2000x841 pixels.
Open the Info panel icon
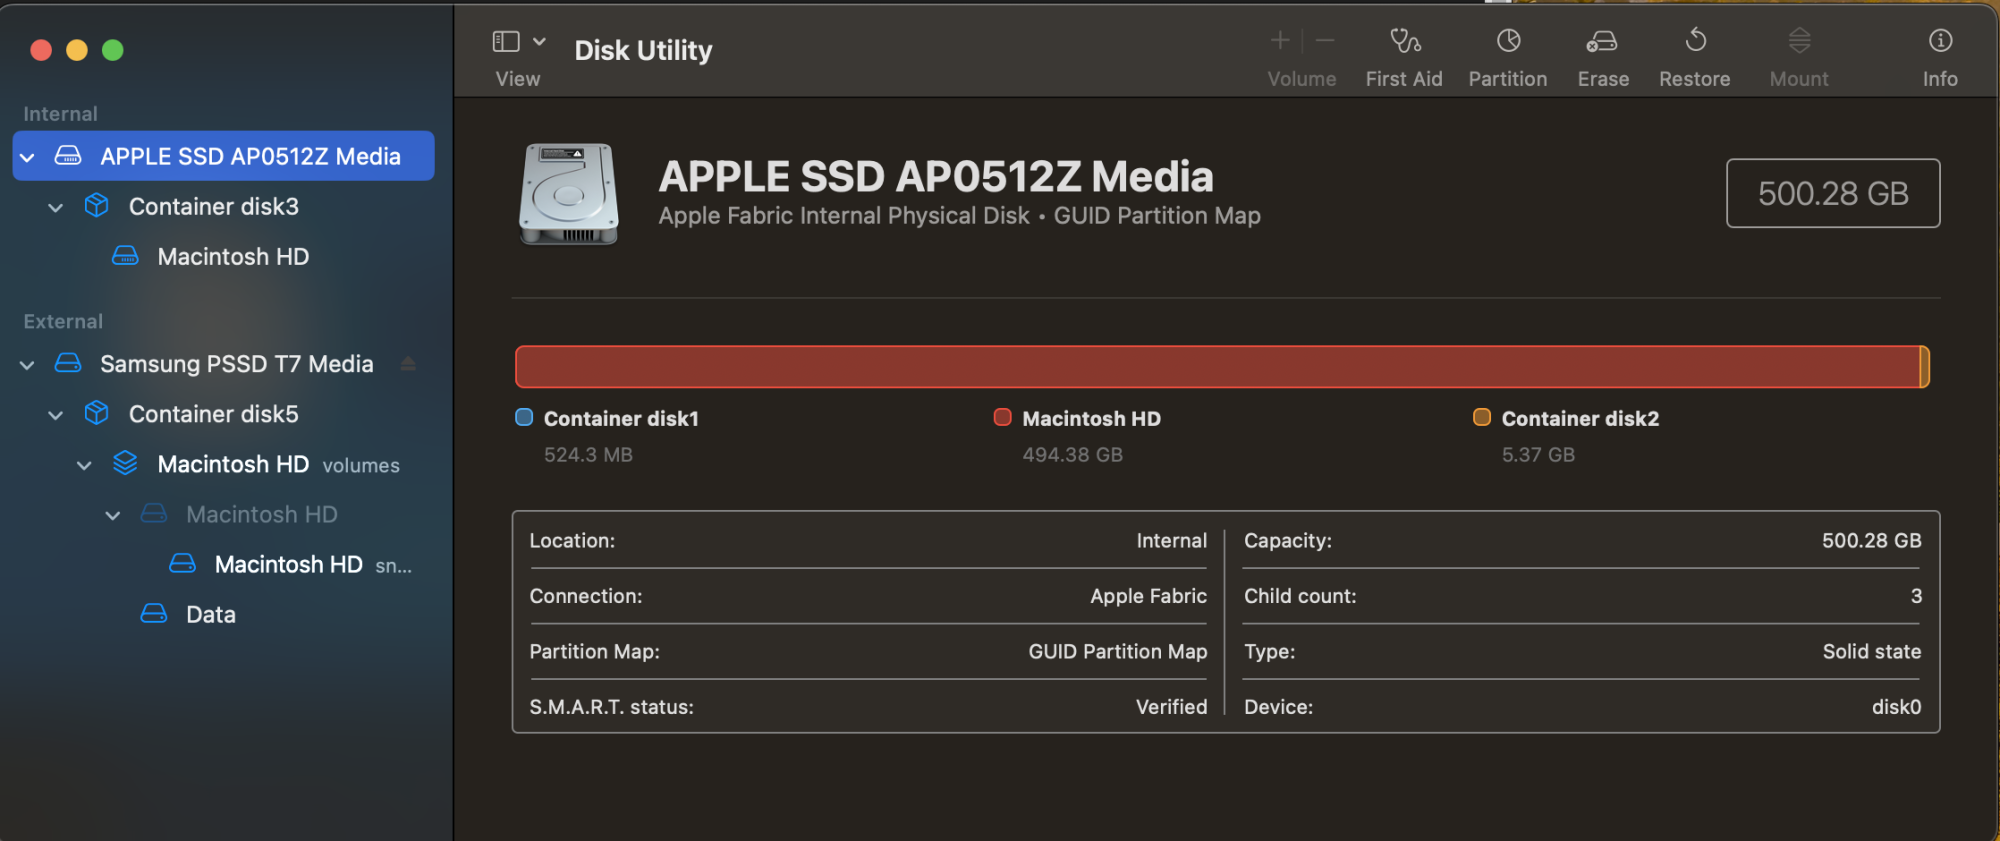pyautogui.click(x=1940, y=41)
